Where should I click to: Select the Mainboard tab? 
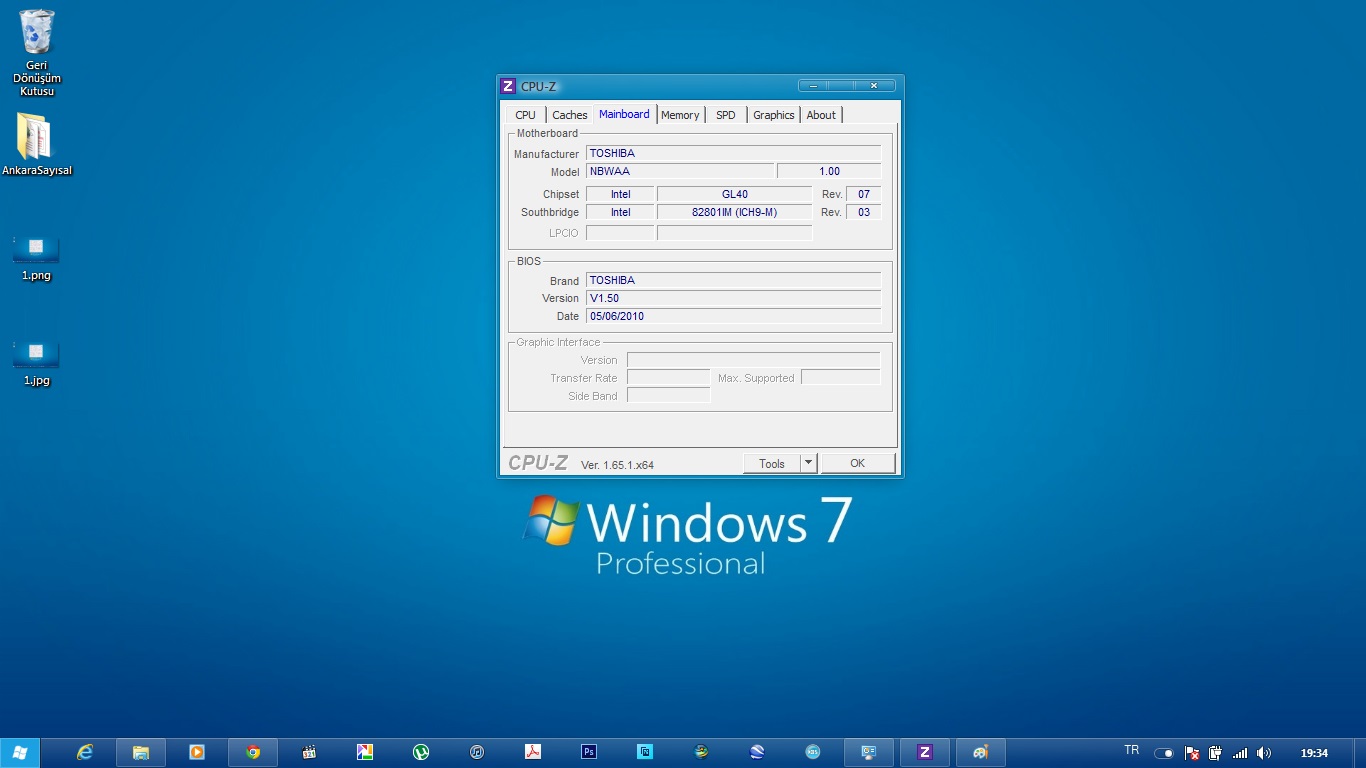pyautogui.click(x=624, y=114)
